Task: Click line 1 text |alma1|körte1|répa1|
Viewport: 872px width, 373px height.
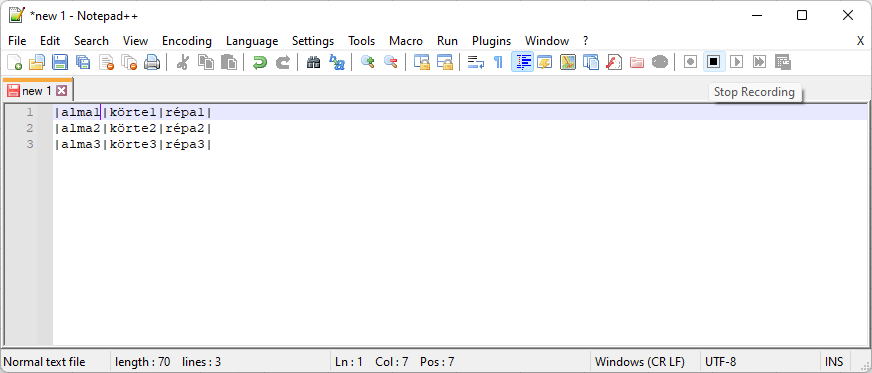Action: tap(133, 112)
